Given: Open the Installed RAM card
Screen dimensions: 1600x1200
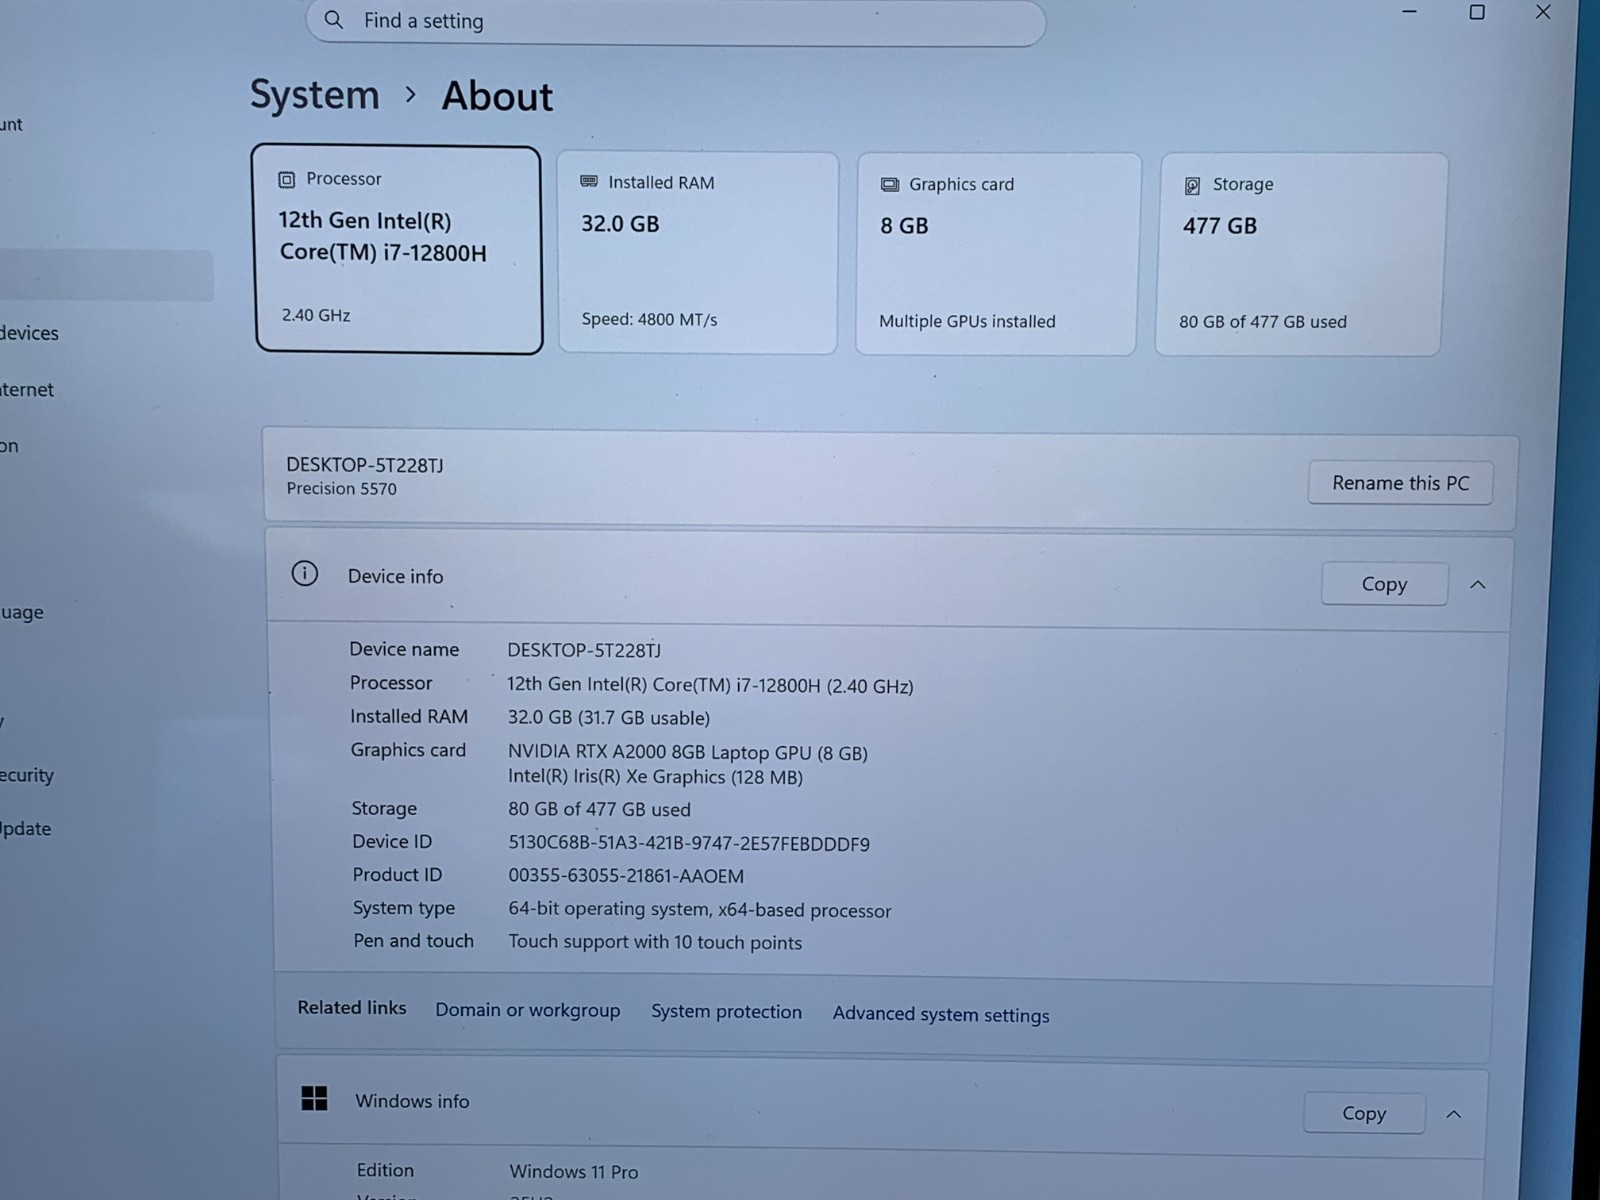Looking at the screenshot, I should coord(698,252).
